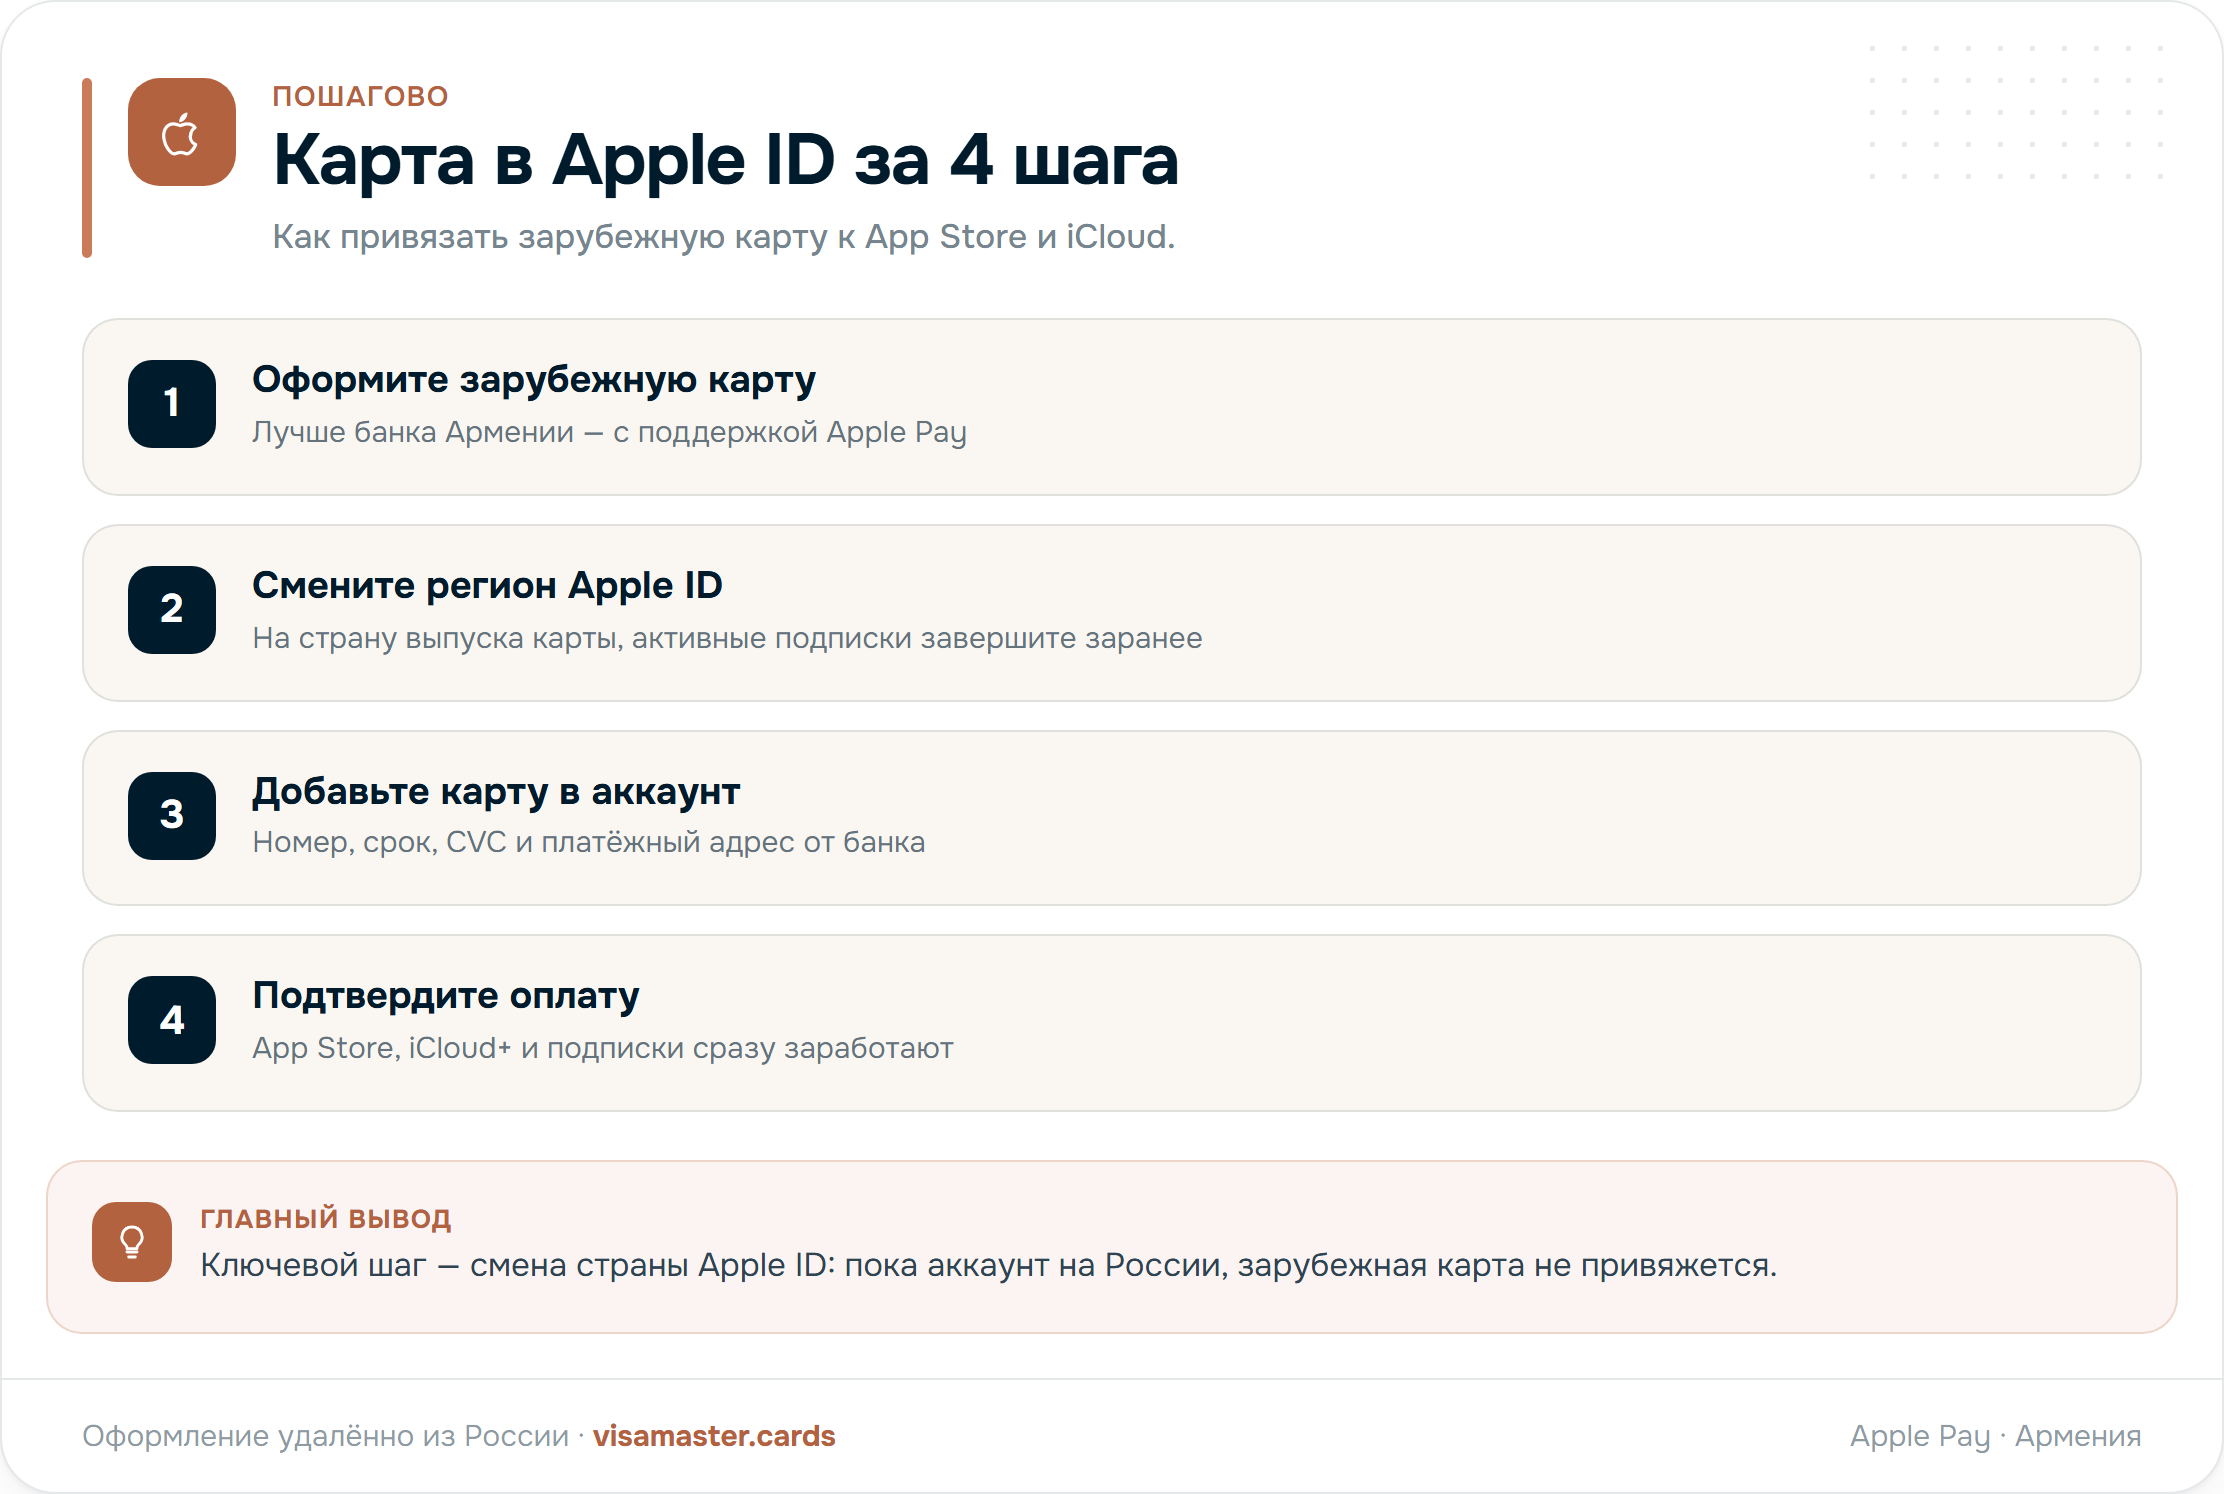The width and height of the screenshot is (2224, 1494).
Task: Click description 'На страну выпуска карты, активные подписки завершите заранее'
Action: (727, 638)
